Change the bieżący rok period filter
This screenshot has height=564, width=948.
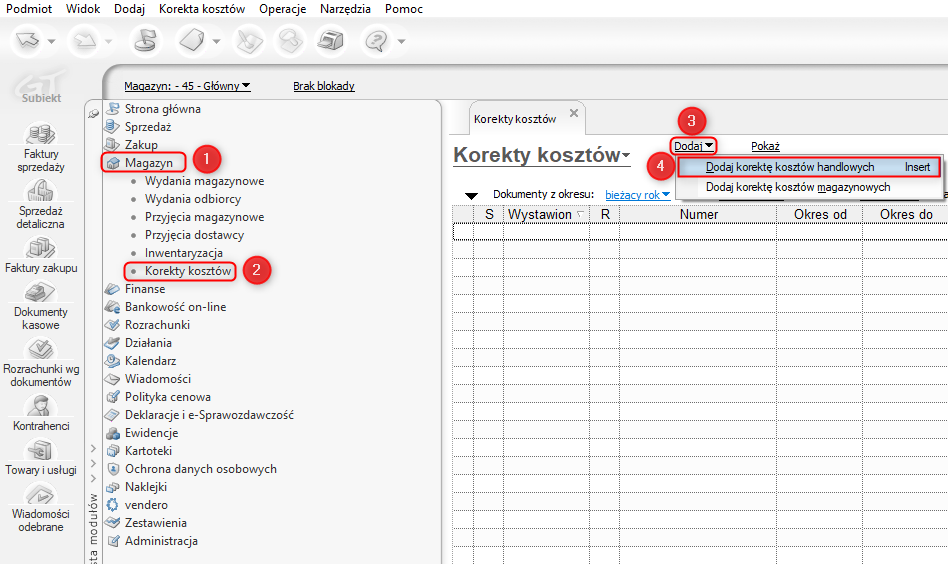(x=638, y=195)
